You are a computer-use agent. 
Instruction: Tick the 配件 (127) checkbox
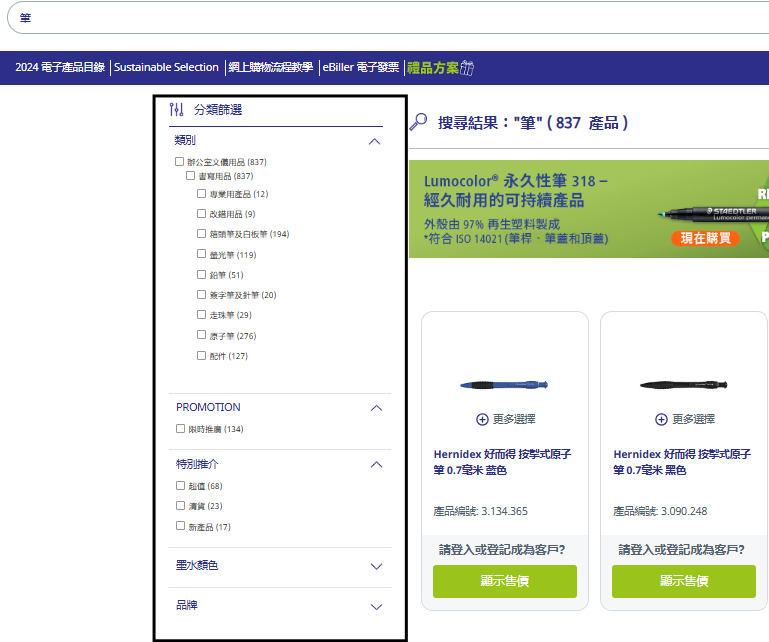coord(201,355)
